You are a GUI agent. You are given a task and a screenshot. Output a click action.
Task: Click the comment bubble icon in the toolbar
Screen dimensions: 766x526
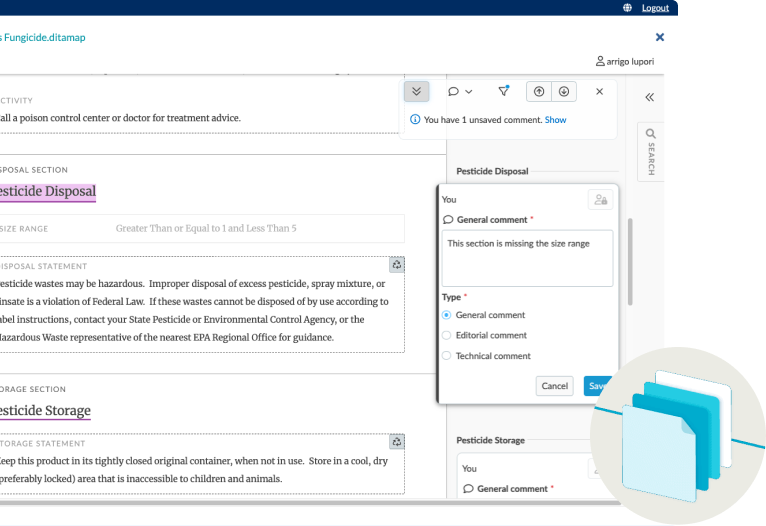click(x=453, y=91)
